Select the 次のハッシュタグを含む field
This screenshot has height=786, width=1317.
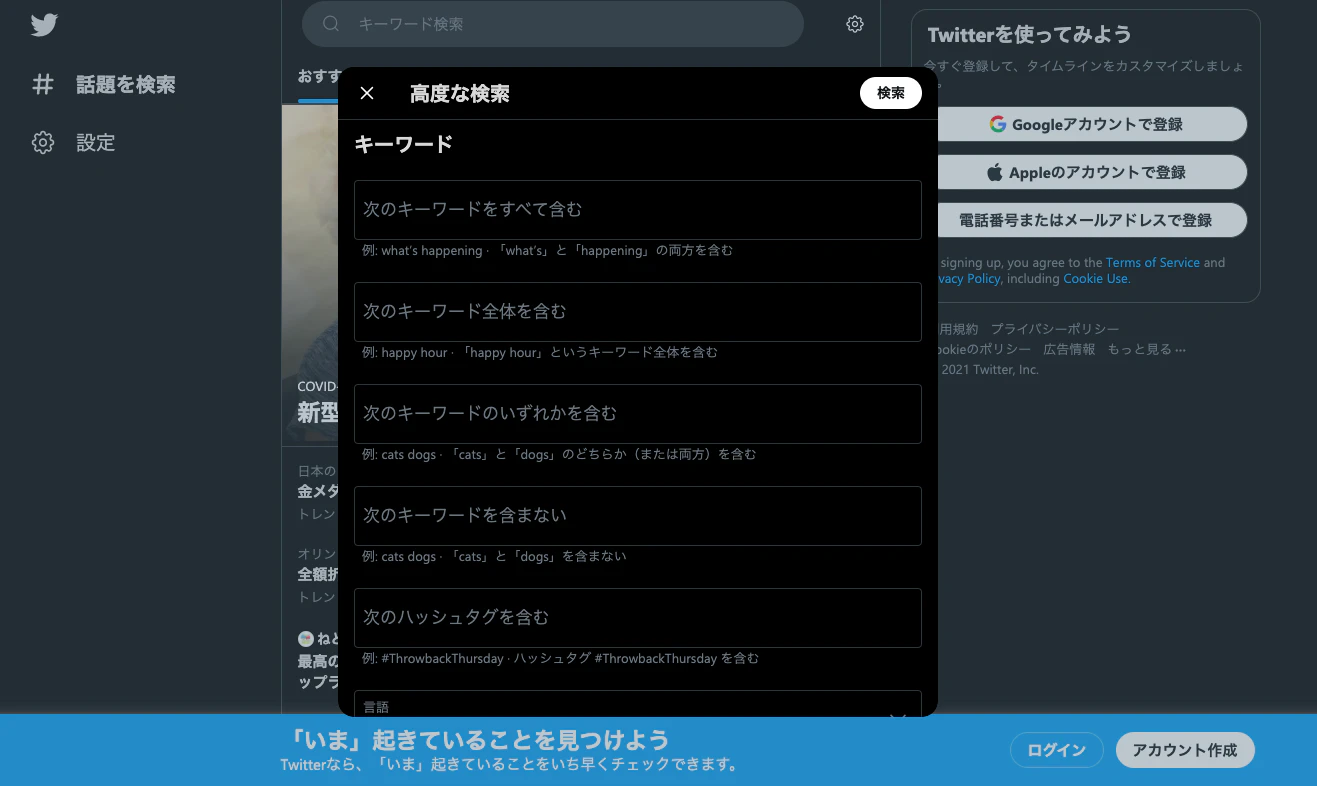click(x=638, y=618)
